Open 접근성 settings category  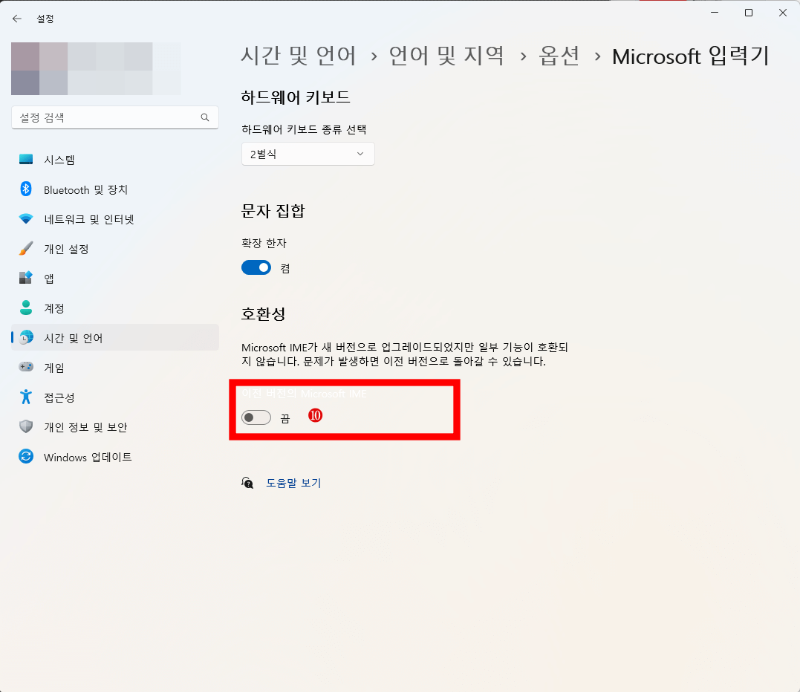pos(115,397)
